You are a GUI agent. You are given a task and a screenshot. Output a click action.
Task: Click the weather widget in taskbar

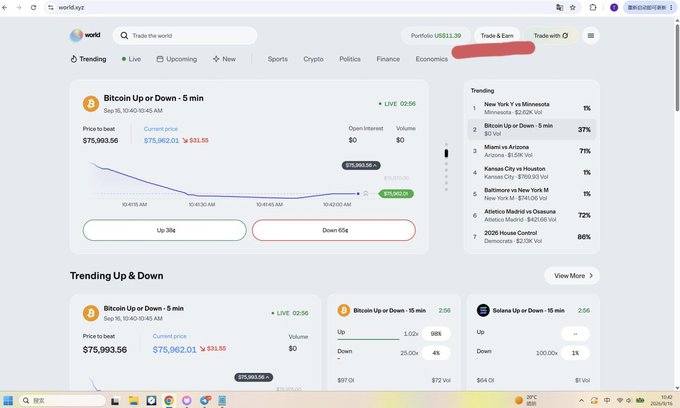click(526, 400)
